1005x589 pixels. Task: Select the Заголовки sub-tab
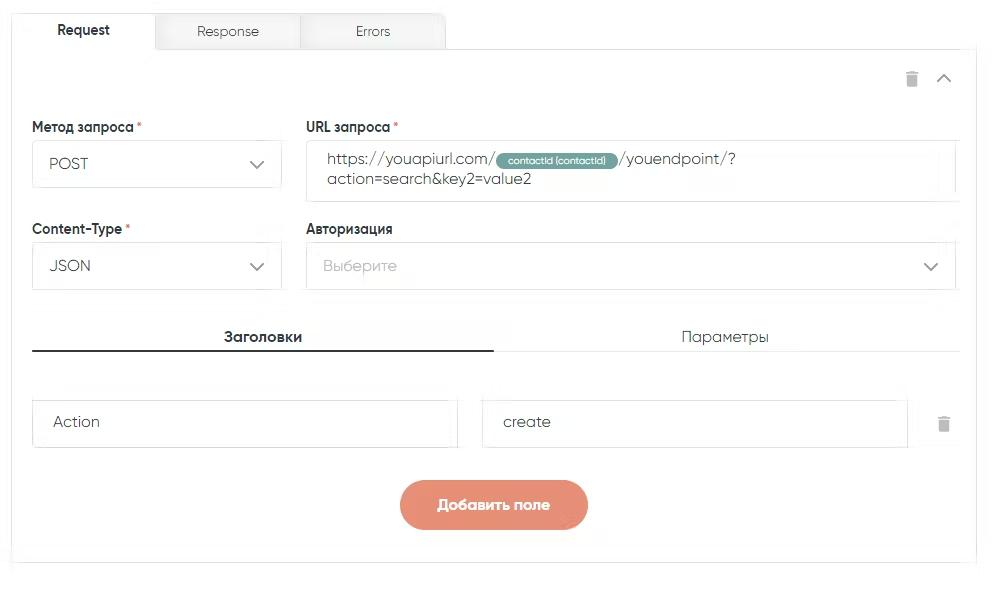[262, 337]
